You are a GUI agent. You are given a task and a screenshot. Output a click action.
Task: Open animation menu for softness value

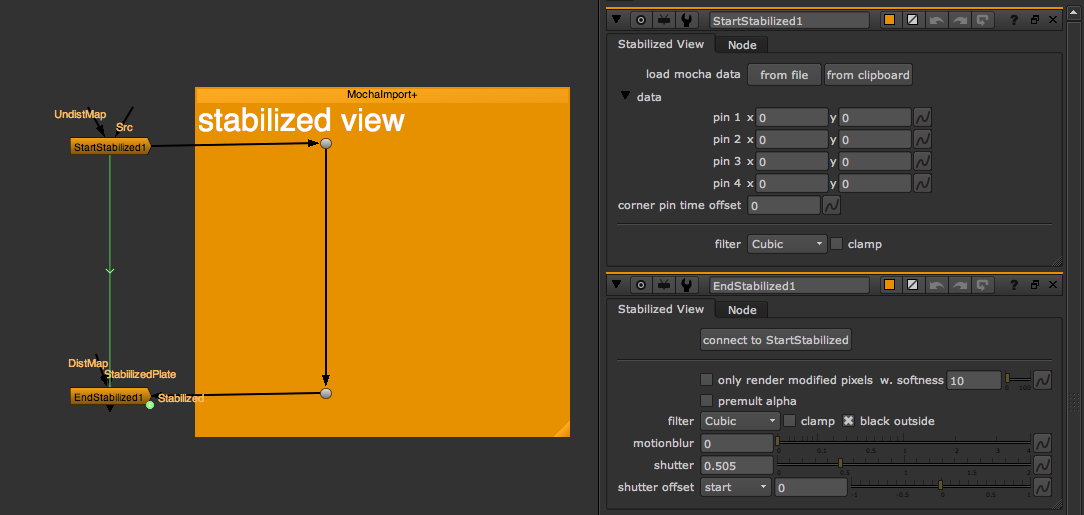click(1043, 380)
